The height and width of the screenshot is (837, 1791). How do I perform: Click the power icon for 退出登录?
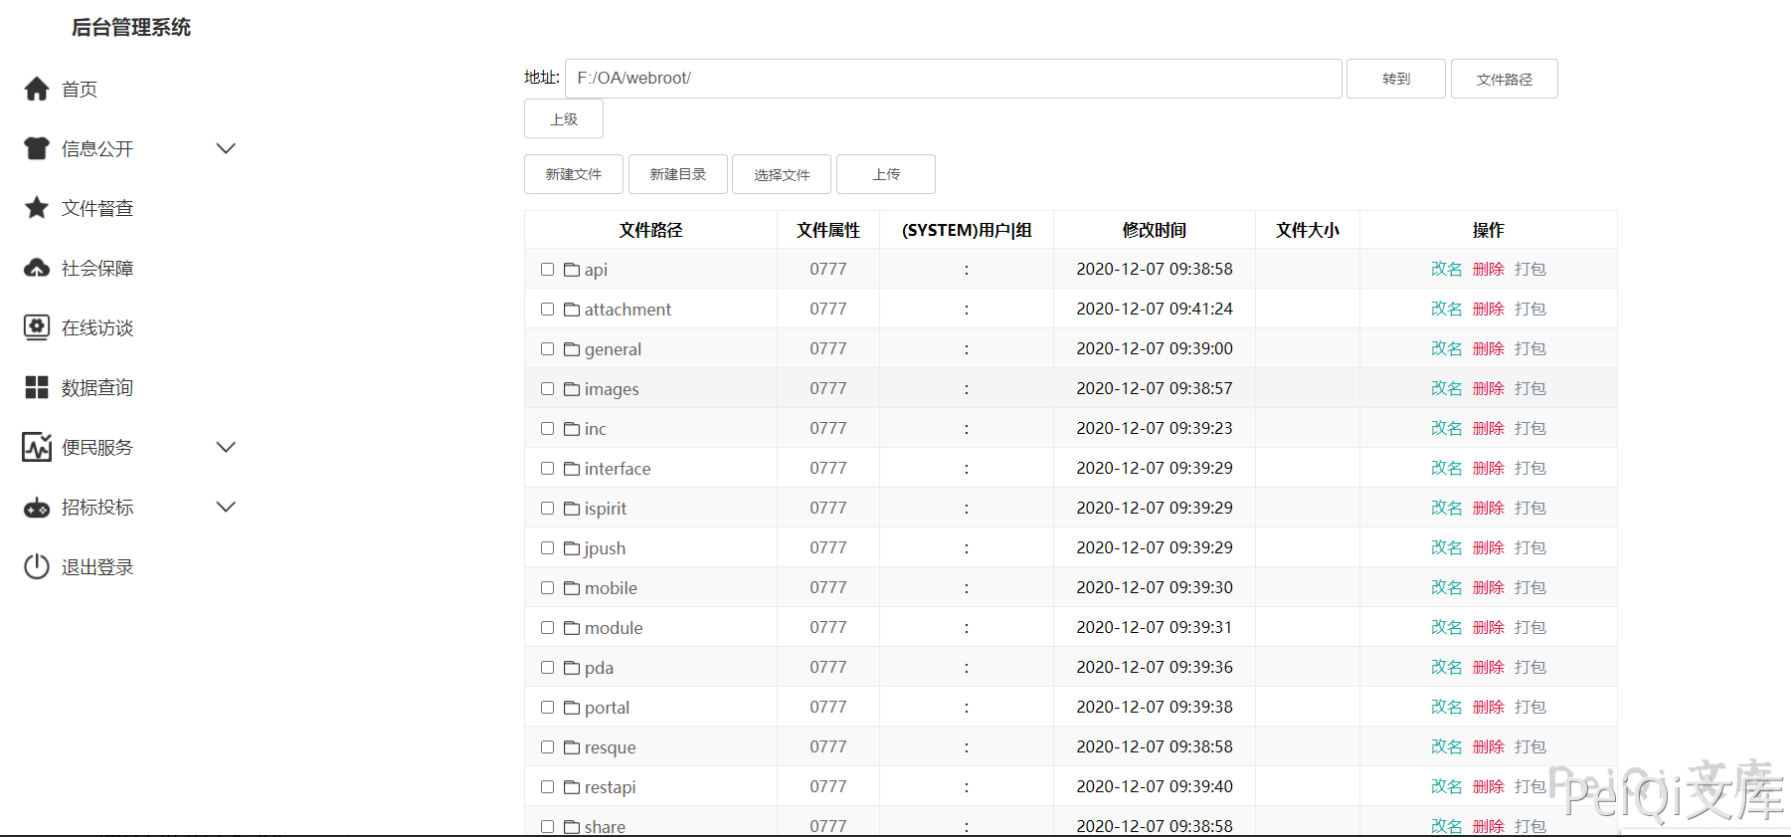pyautogui.click(x=37, y=567)
